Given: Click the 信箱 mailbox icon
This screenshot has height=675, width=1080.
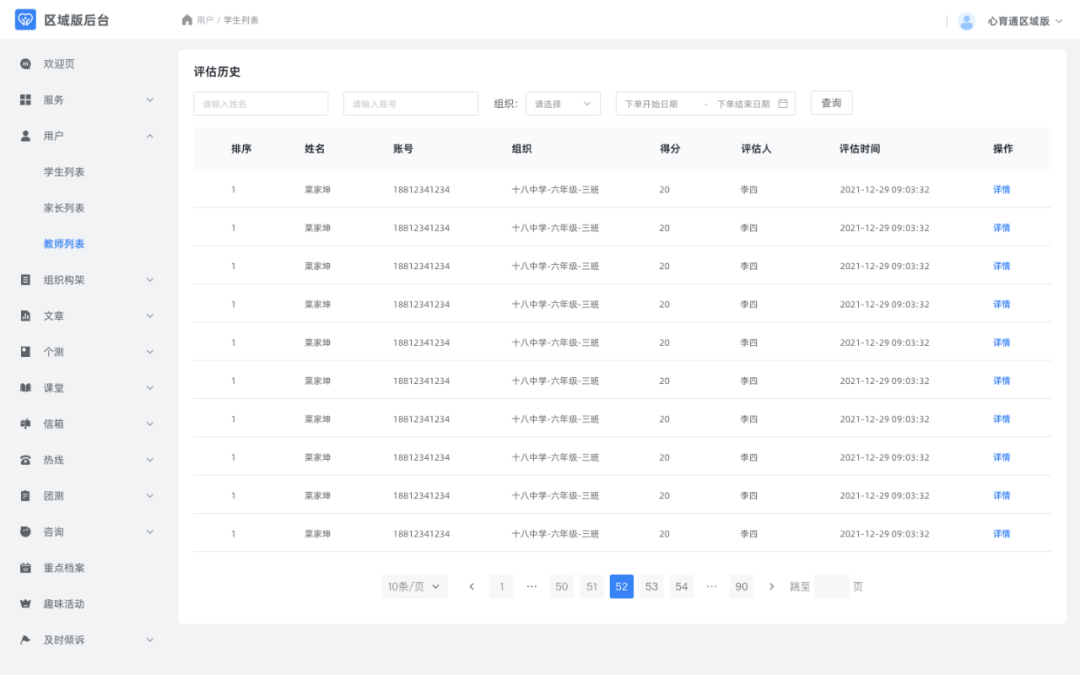Looking at the screenshot, I should tap(25, 424).
